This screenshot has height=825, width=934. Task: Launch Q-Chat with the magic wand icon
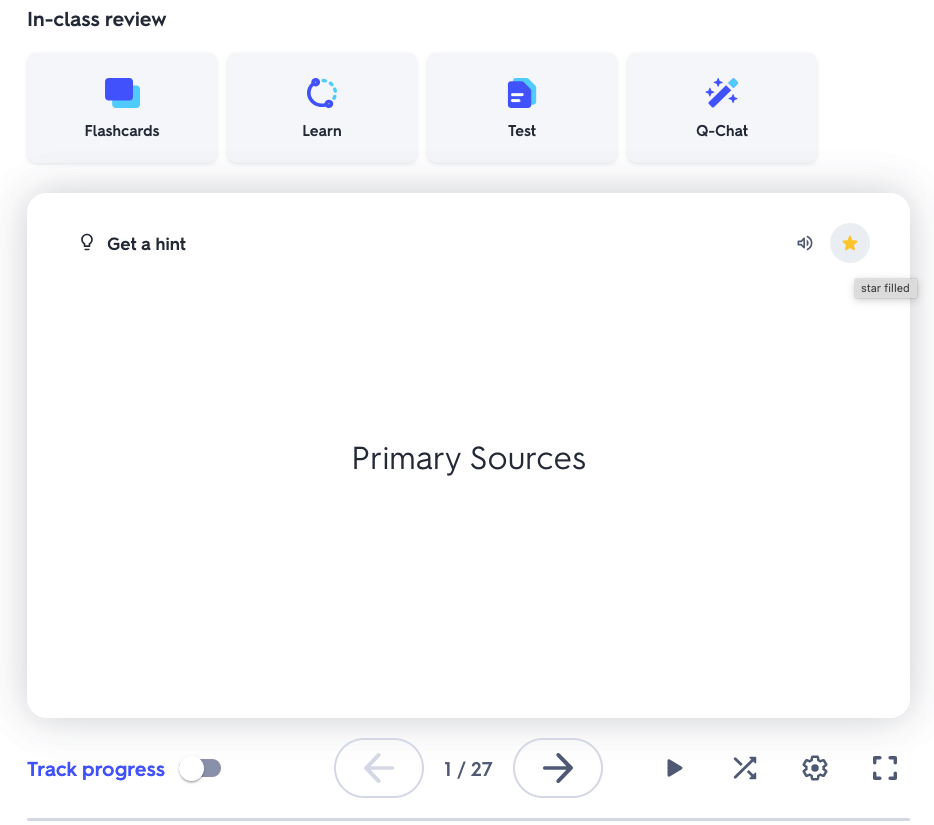pyautogui.click(x=721, y=108)
